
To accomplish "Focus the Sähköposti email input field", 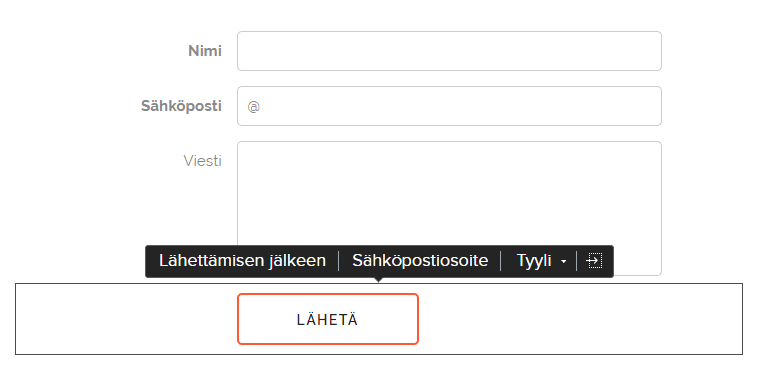I will tap(449, 106).
